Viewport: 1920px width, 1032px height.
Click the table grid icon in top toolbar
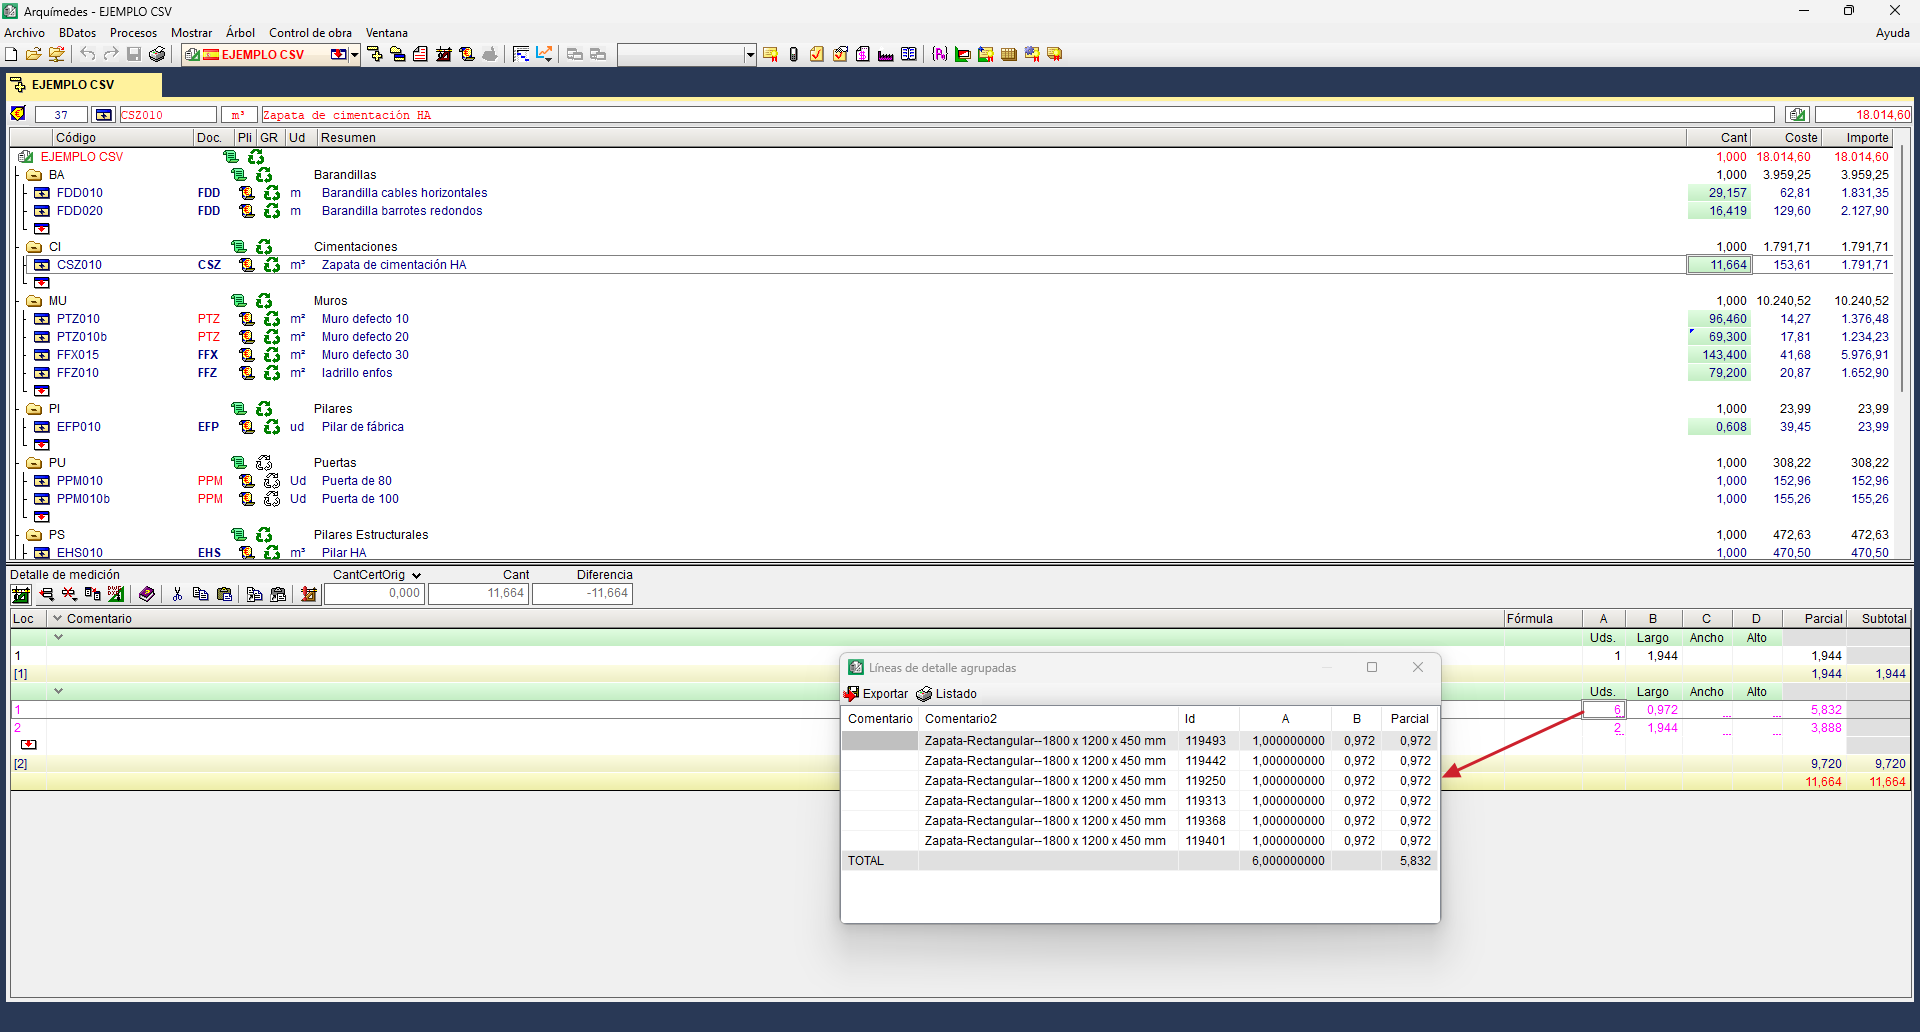tap(1009, 54)
